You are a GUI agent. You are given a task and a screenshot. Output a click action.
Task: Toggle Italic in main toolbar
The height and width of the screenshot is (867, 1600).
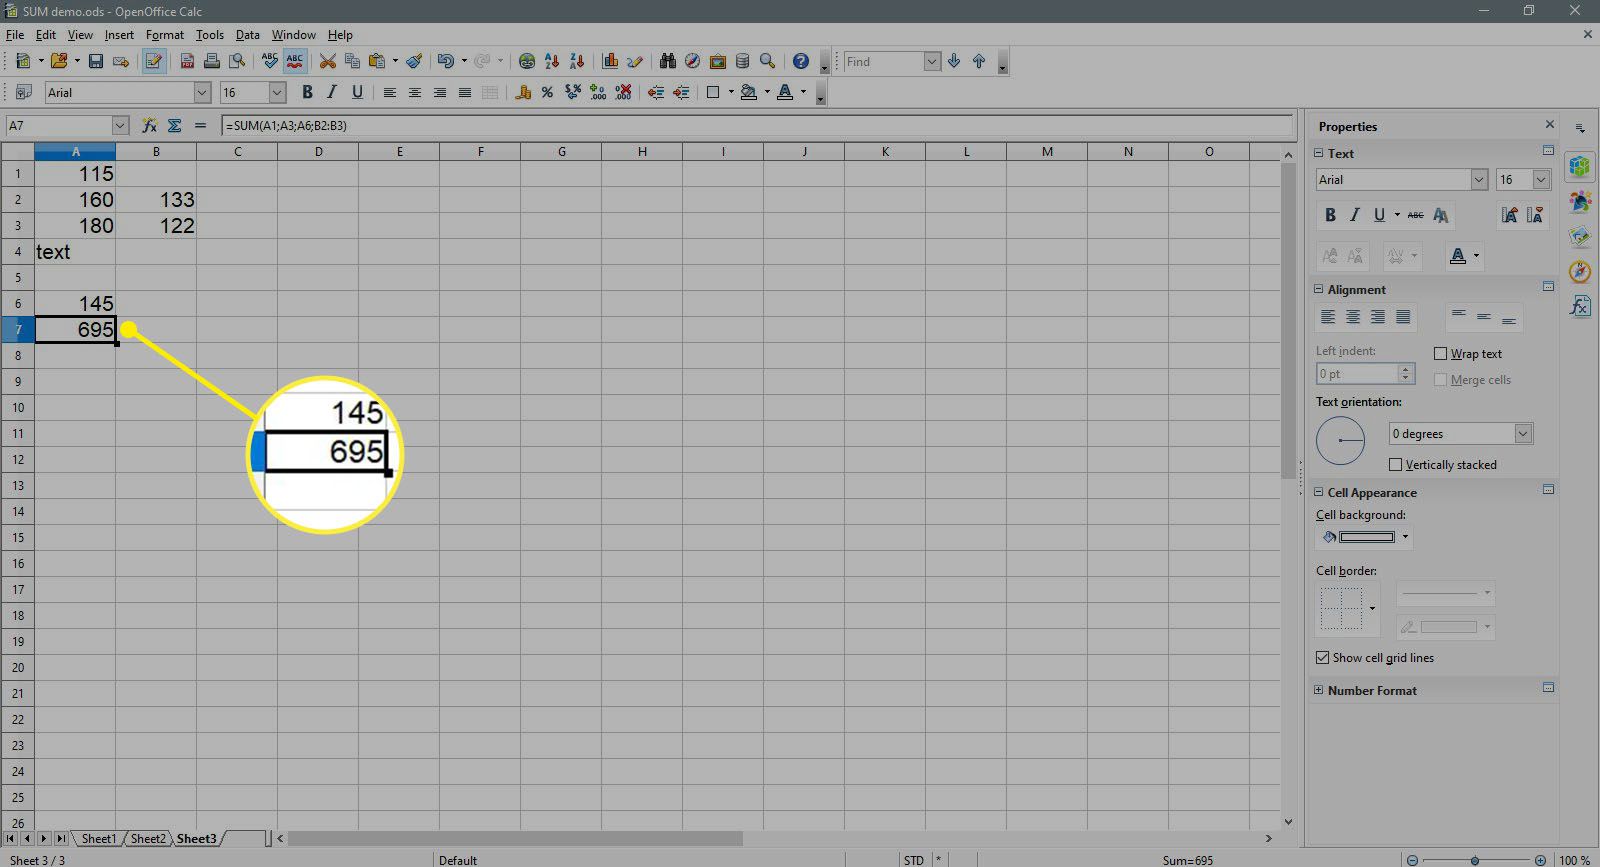tap(332, 92)
